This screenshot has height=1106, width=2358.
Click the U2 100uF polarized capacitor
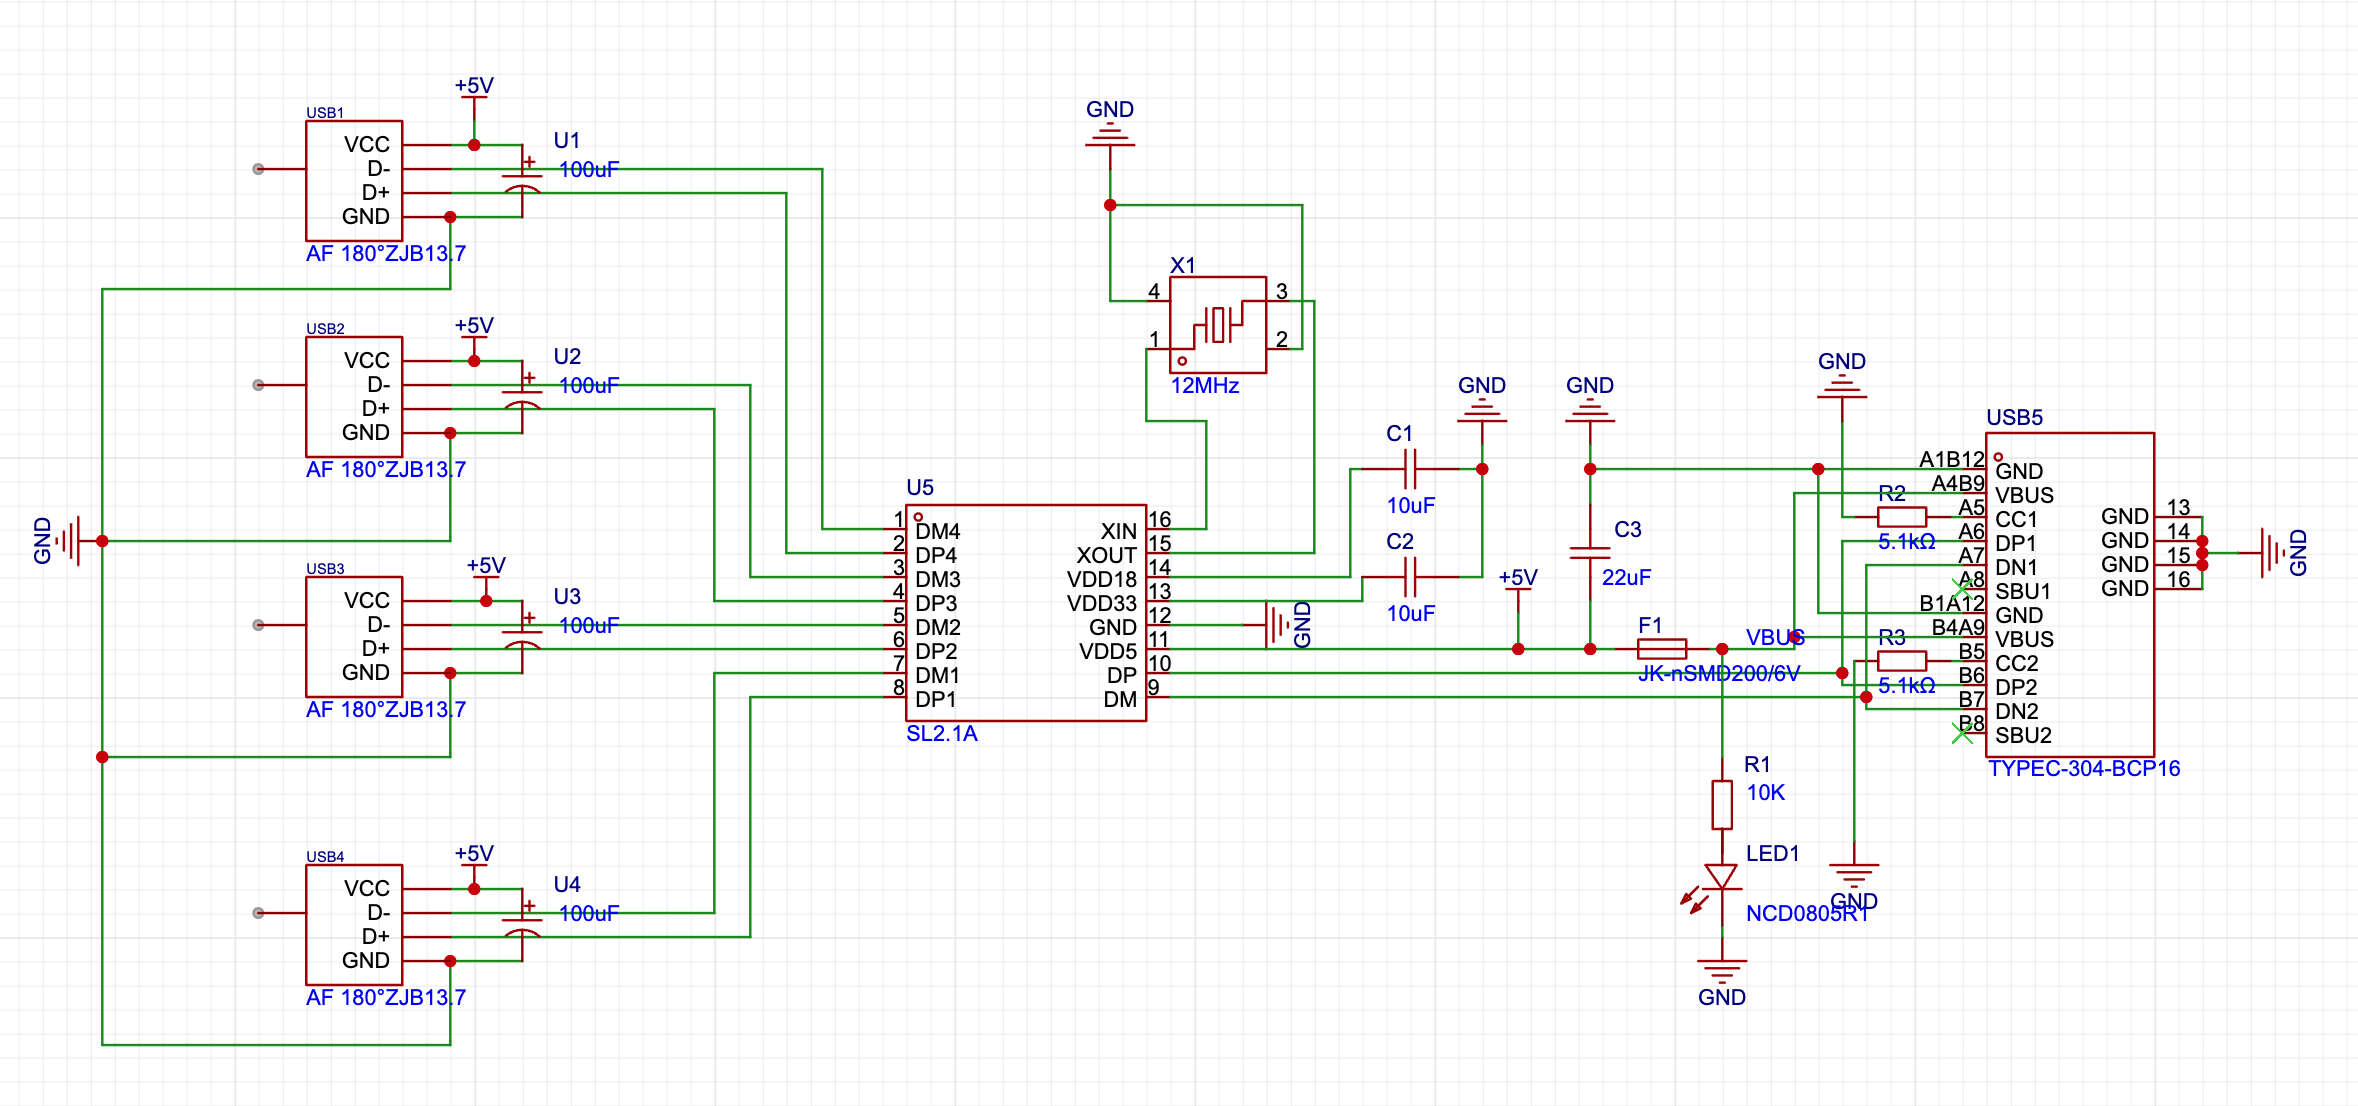522,397
